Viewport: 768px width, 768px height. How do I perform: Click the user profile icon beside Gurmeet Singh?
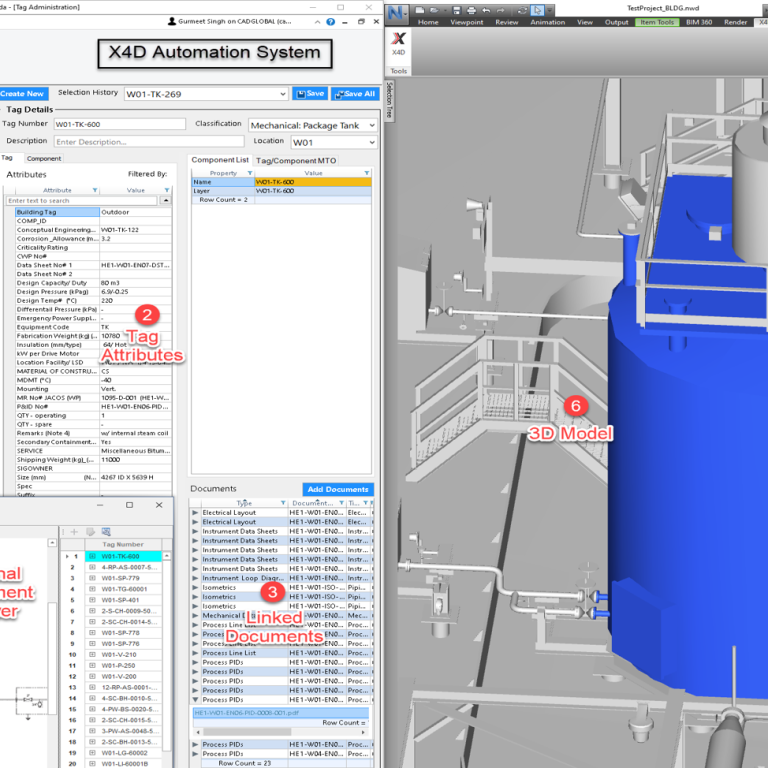[x=172, y=22]
